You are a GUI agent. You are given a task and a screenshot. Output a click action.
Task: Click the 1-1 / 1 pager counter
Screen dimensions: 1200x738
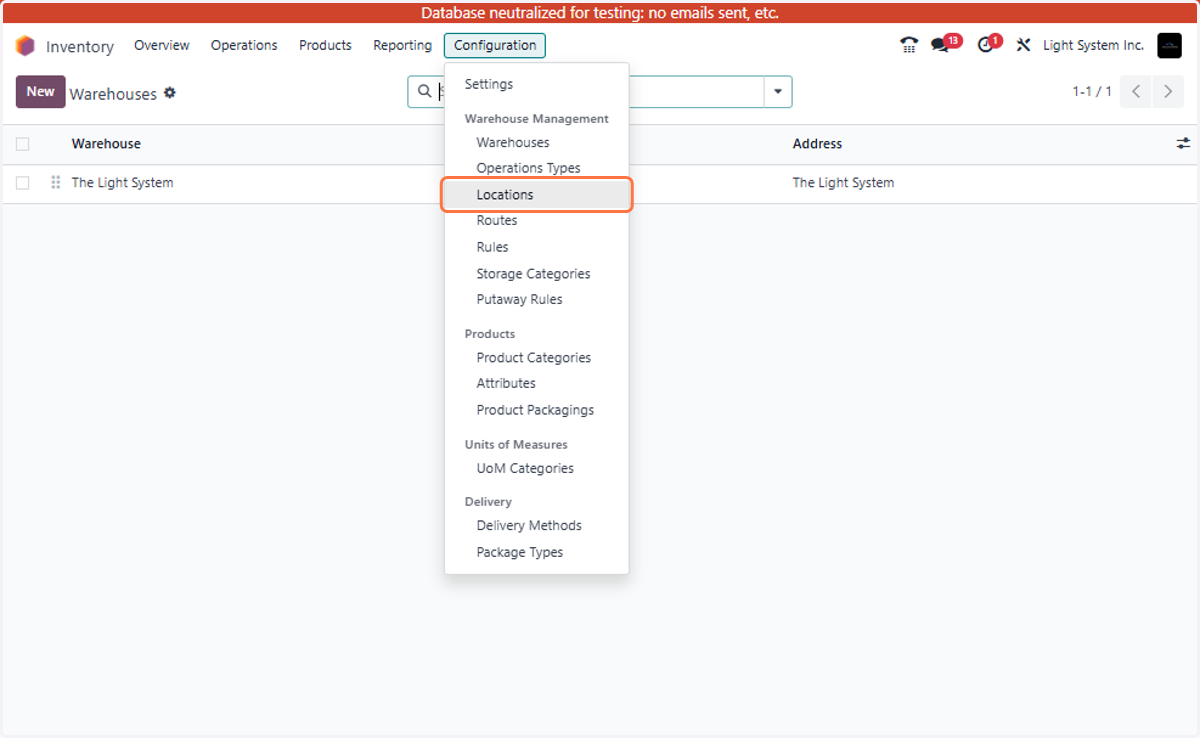(x=1092, y=91)
